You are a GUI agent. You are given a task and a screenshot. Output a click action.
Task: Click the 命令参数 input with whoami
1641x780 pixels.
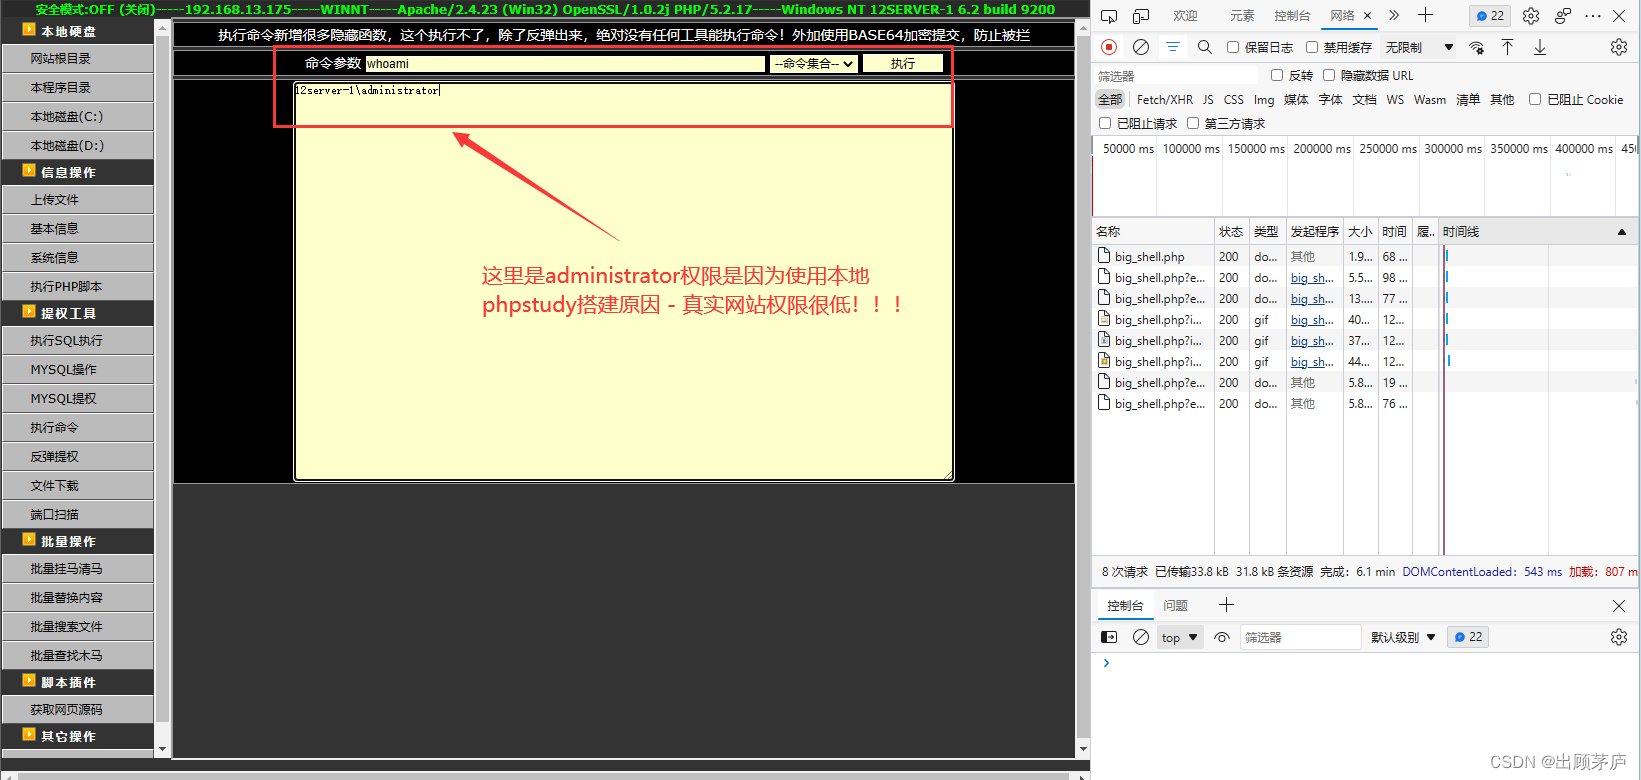pyautogui.click(x=565, y=63)
